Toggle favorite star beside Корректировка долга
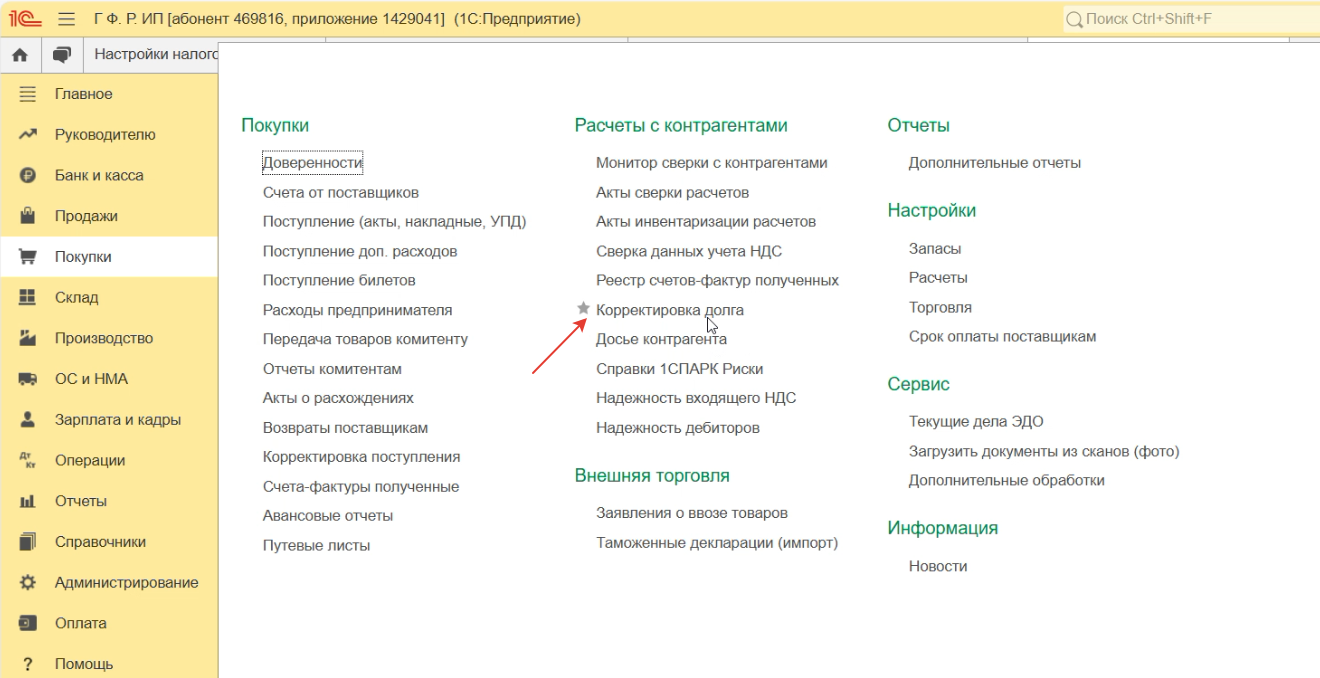 click(x=583, y=309)
